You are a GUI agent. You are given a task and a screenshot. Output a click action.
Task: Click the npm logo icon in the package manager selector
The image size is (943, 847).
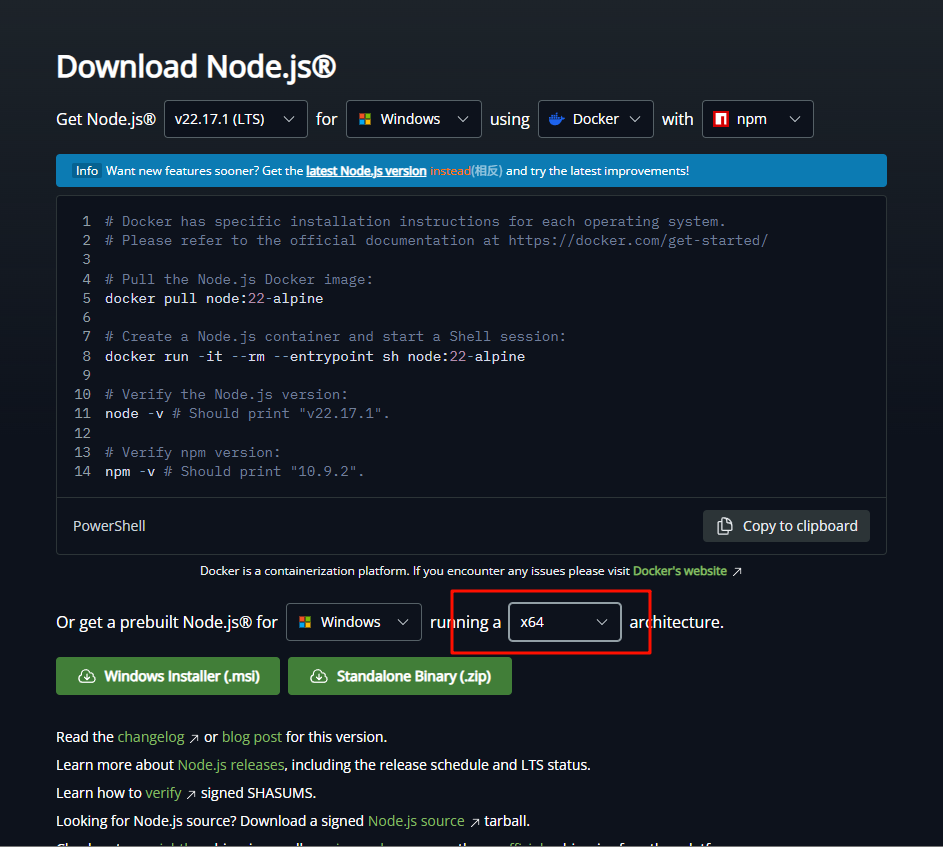pyautogui.click(x=720, y=119)
